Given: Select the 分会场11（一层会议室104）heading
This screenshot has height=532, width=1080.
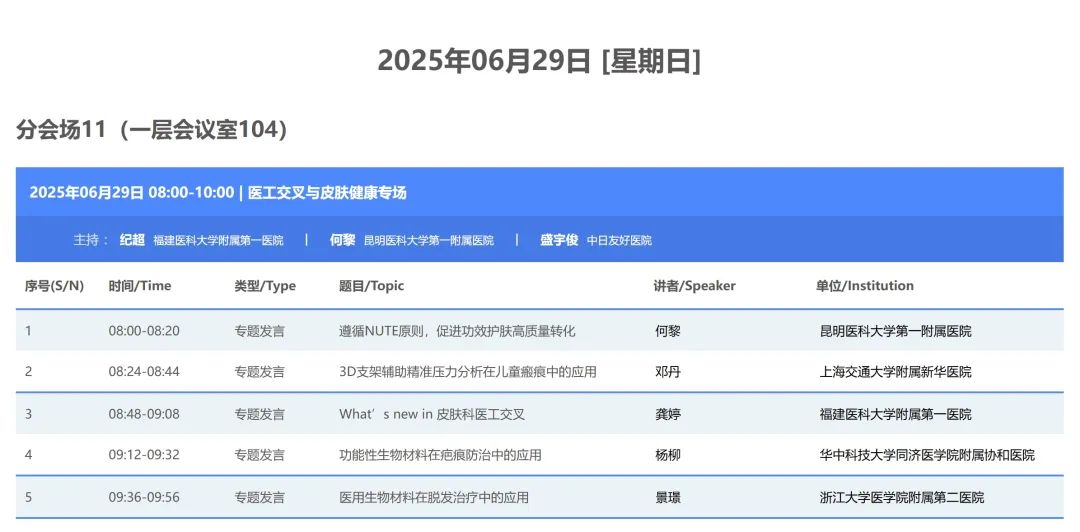Looking at the screenshot, I should (152, 130).
